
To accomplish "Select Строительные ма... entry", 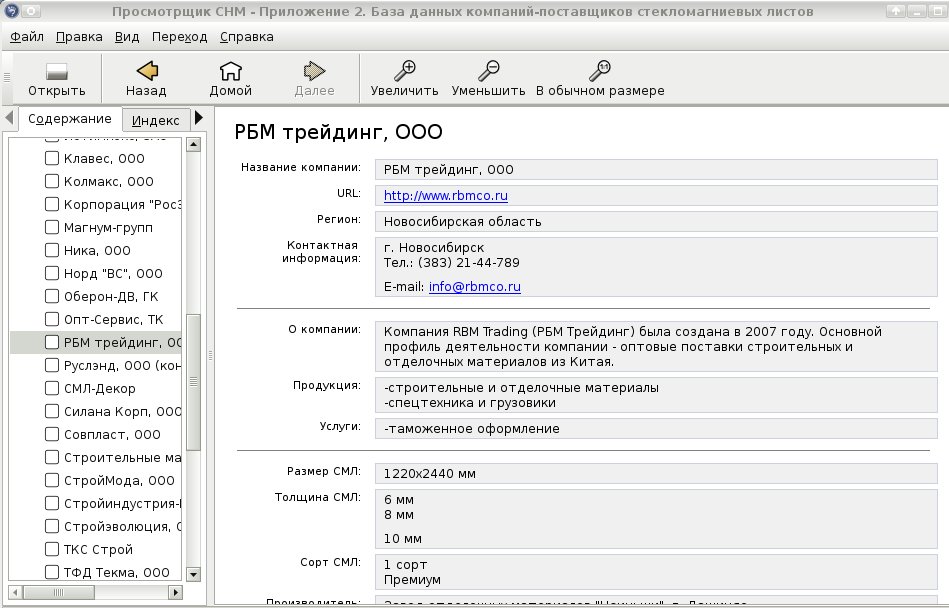I will [x=122, y=457].
